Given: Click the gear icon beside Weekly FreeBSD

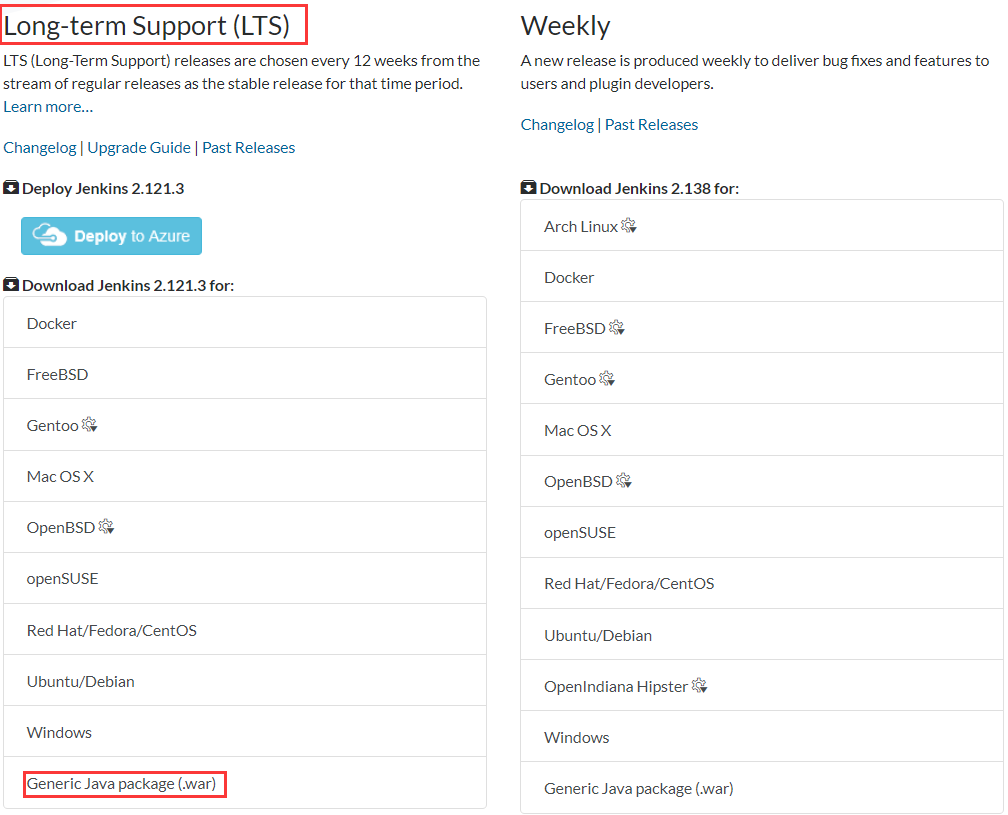Looking at the screenshot, I should [x=616, y=327].
